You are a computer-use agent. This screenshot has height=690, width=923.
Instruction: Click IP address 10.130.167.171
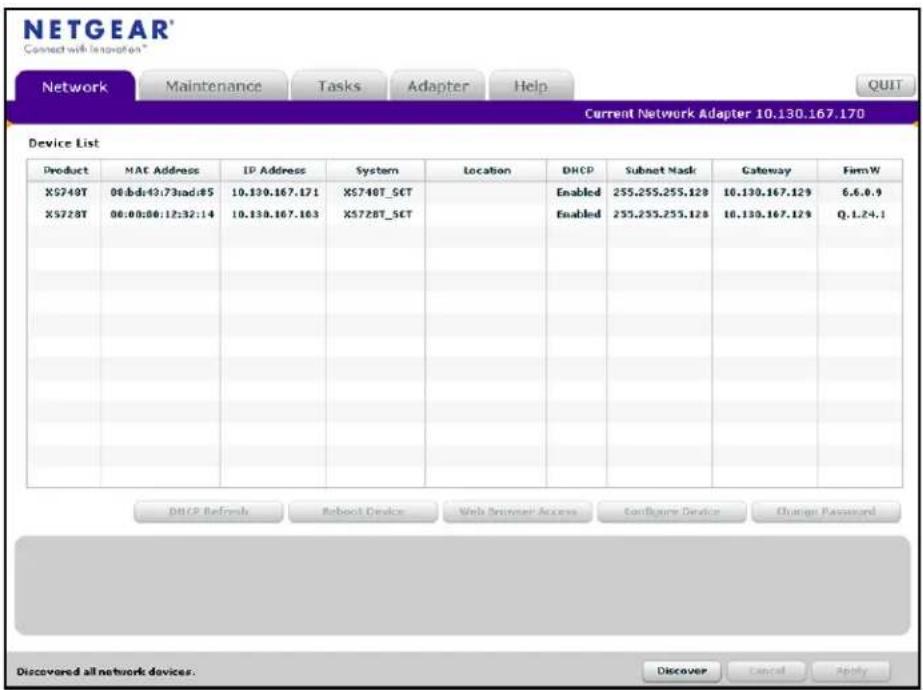click(x=275, y=193)
